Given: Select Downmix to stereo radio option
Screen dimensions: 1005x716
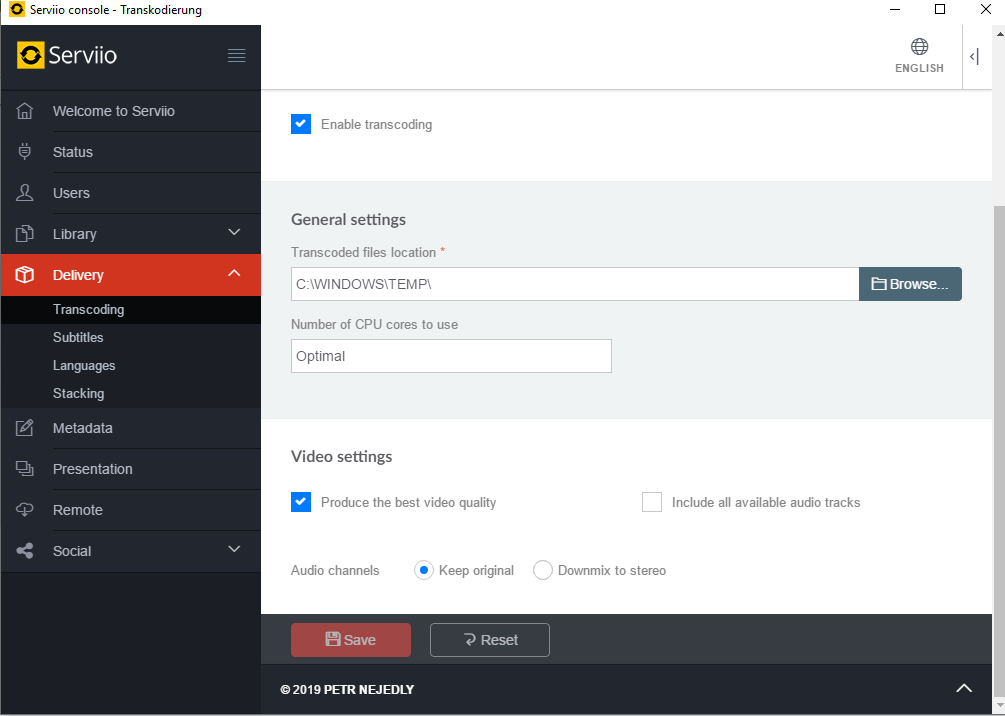Looking at the screenshot, I should click(543, 570).
